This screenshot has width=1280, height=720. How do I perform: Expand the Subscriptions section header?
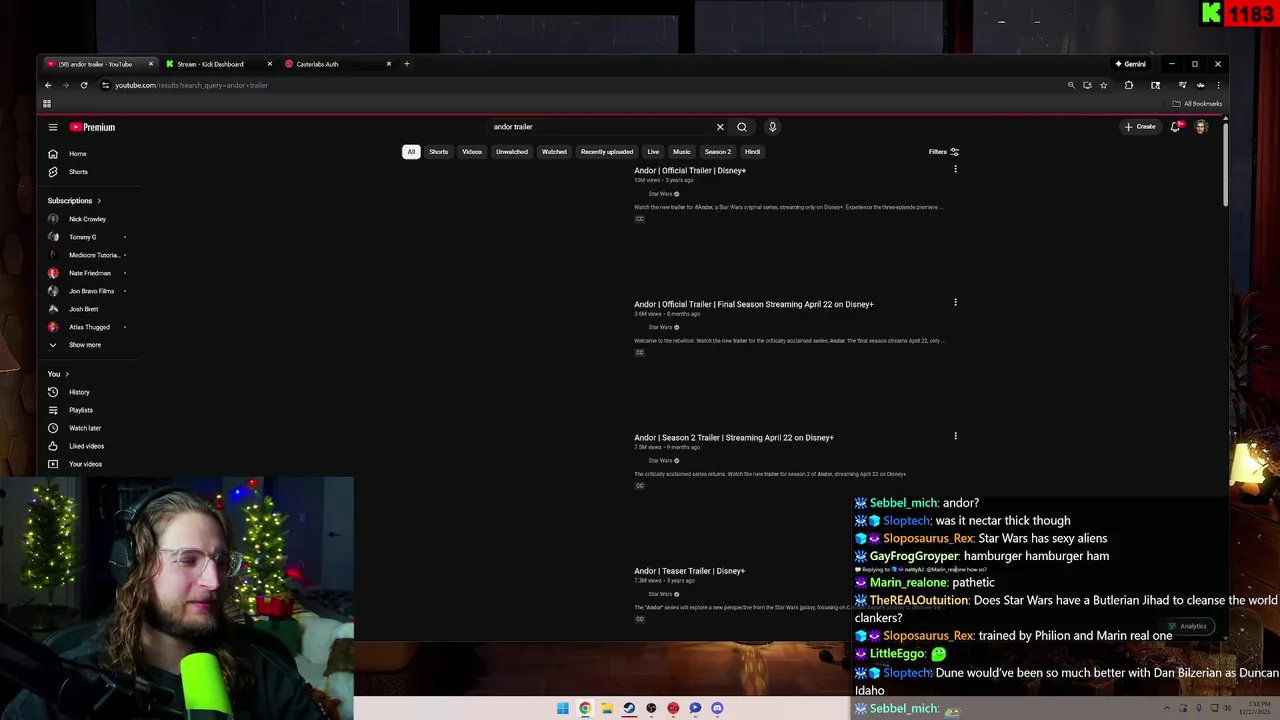click(74, 201)
